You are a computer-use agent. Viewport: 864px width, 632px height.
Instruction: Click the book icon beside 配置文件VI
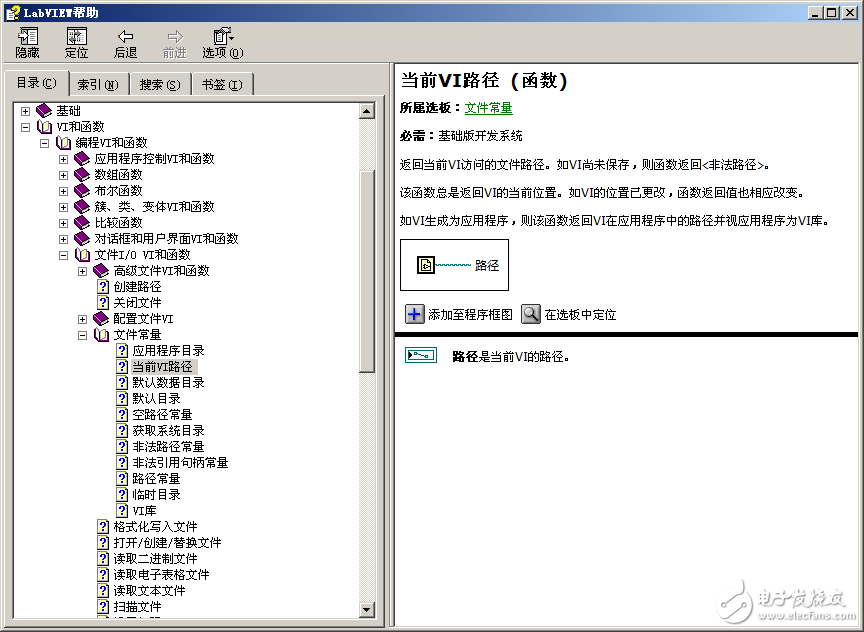click(x=101, y=318)
